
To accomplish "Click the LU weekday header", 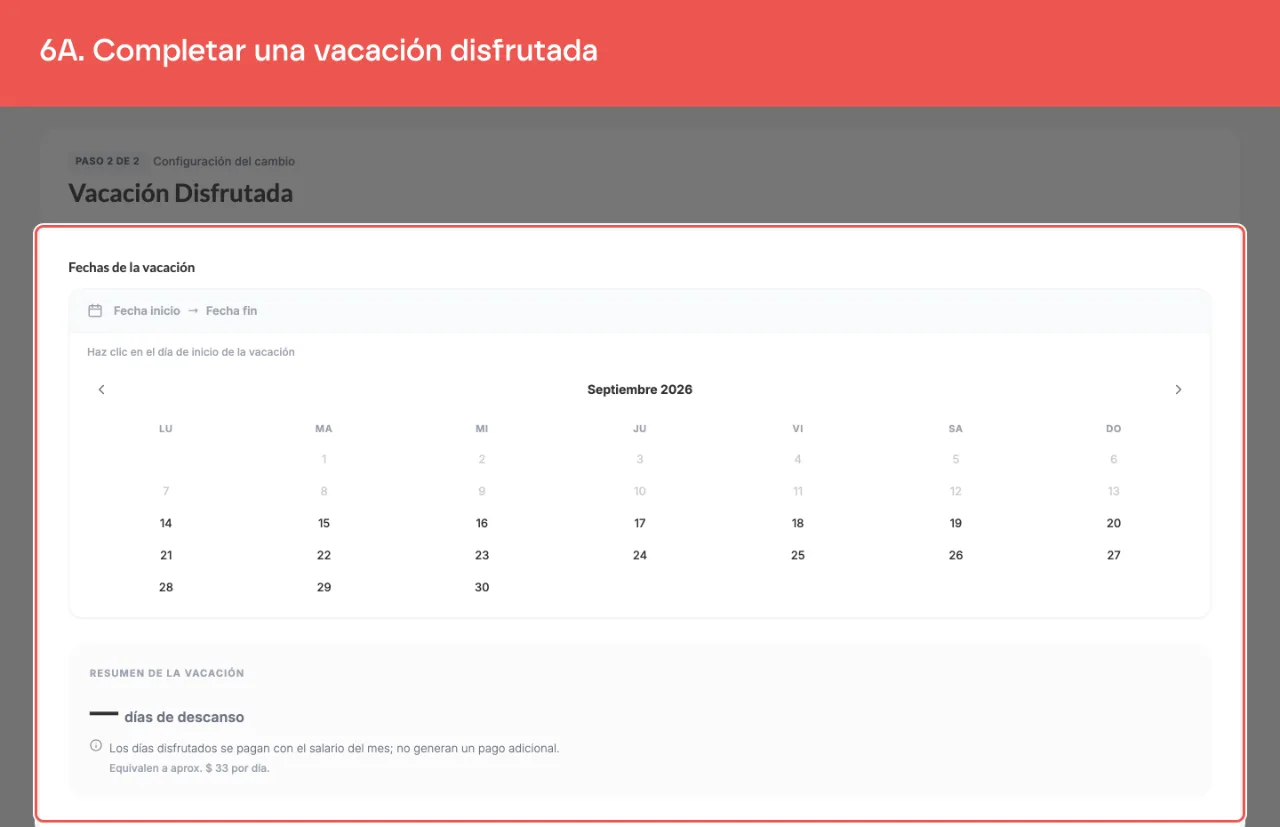I will pyautogui.click(x=166, y=429).
